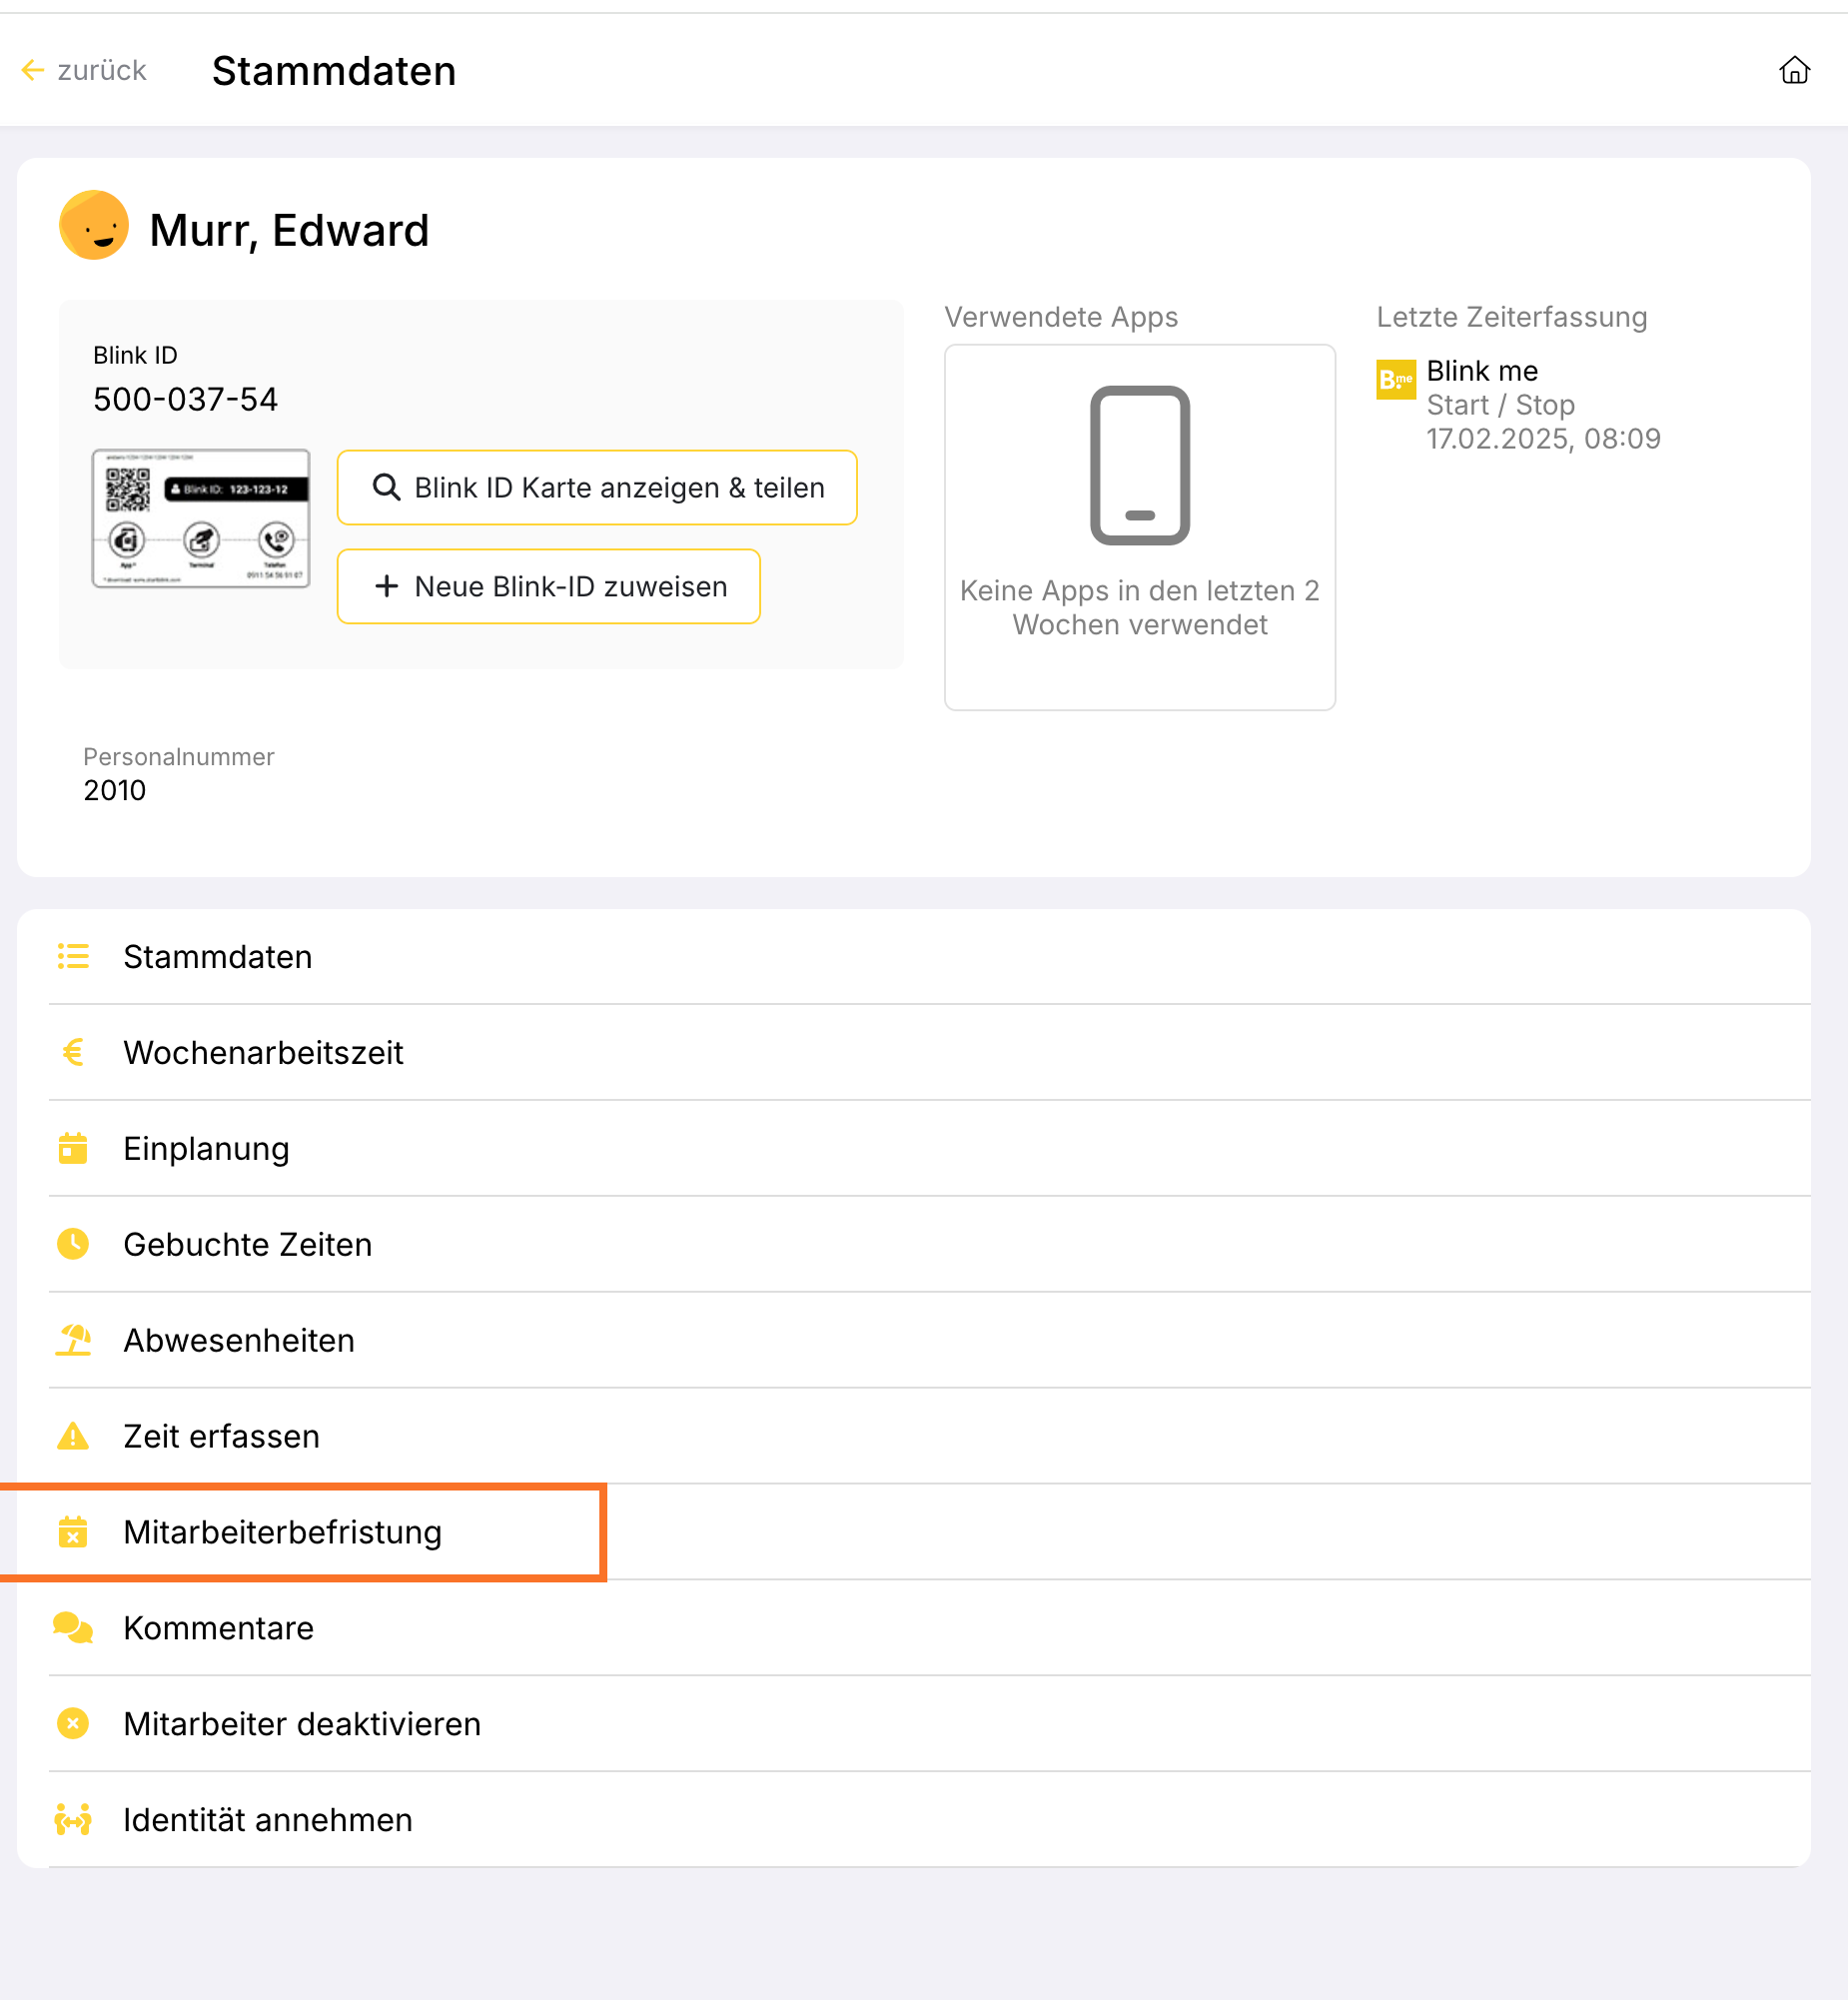Click the Personalnummer value 2010
The image size is (1848, 2000).
115,790
